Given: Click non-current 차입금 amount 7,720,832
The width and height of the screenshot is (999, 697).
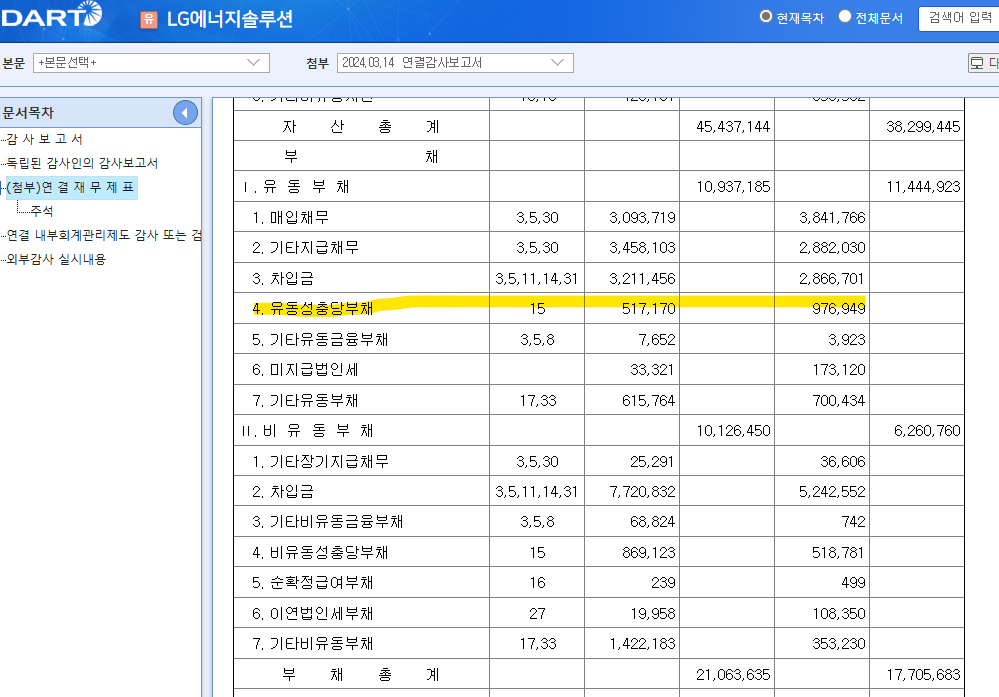Looking at the screenshot, I should tap(642, 492).
